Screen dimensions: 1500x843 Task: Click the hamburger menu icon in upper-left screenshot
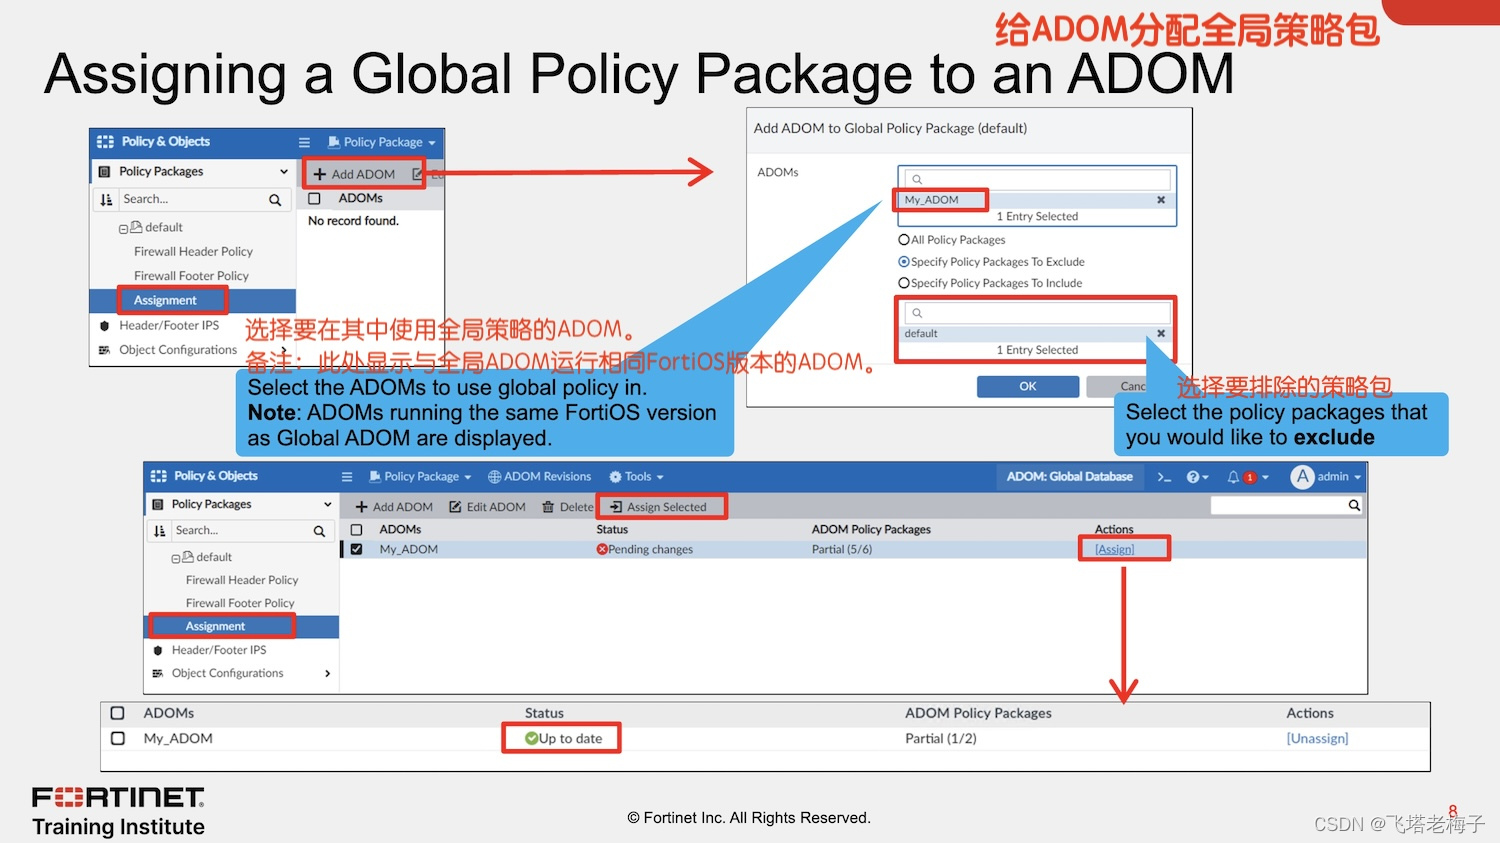tap(304, 142)
